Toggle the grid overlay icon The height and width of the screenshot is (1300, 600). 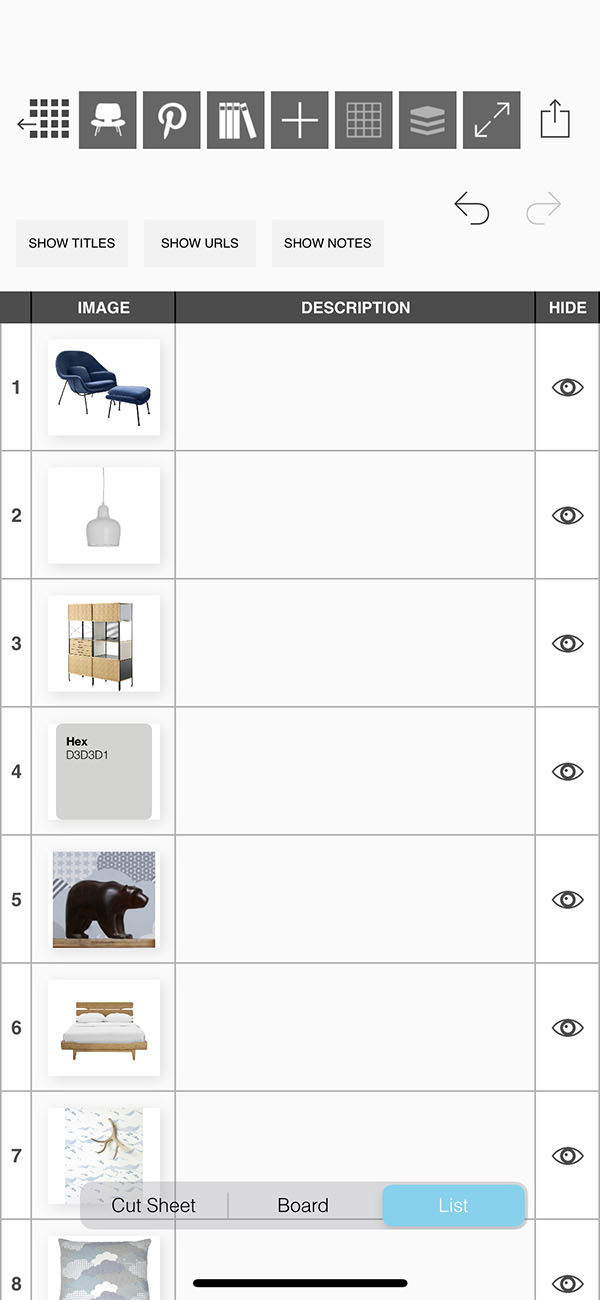click(364, 120)
